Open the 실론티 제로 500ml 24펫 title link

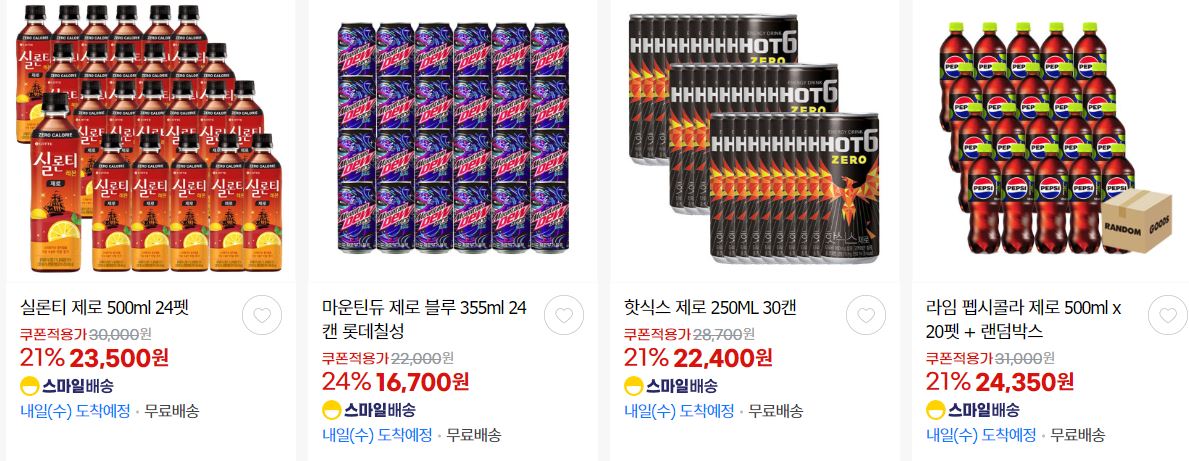(104, 308)
